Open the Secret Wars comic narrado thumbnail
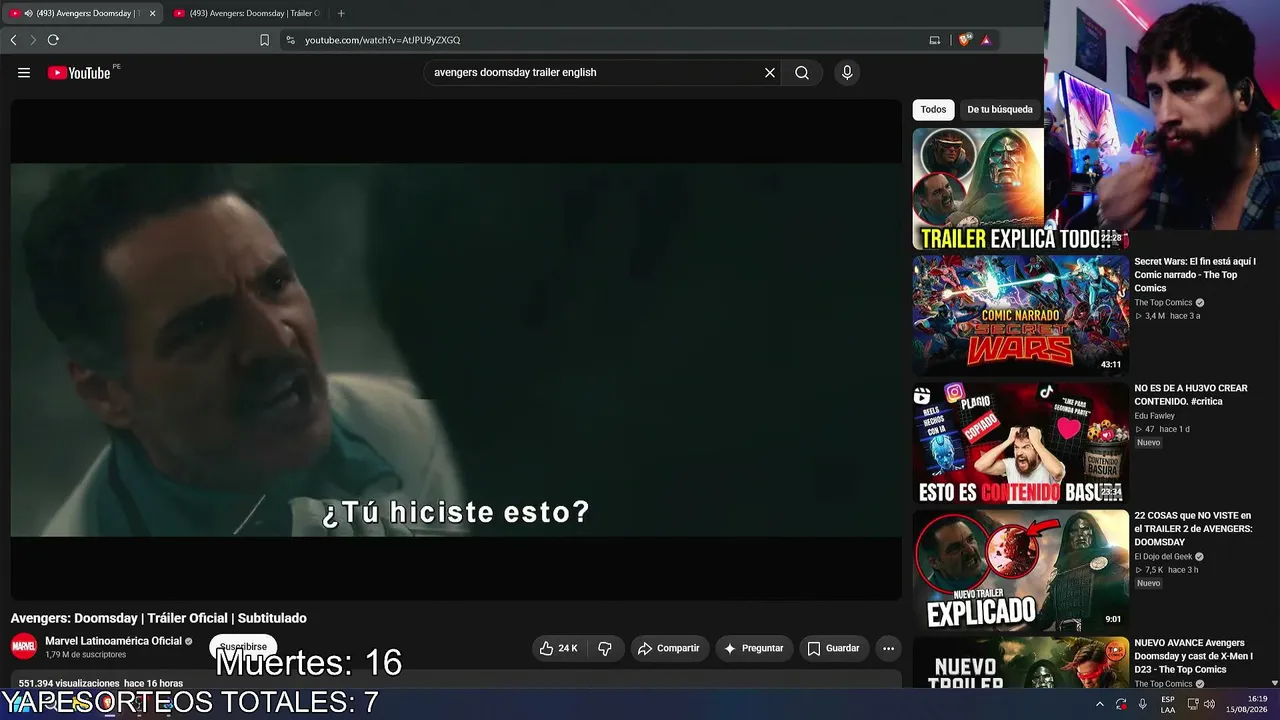Viewport: 1280px width, 720px height. tap(1020, 315)
